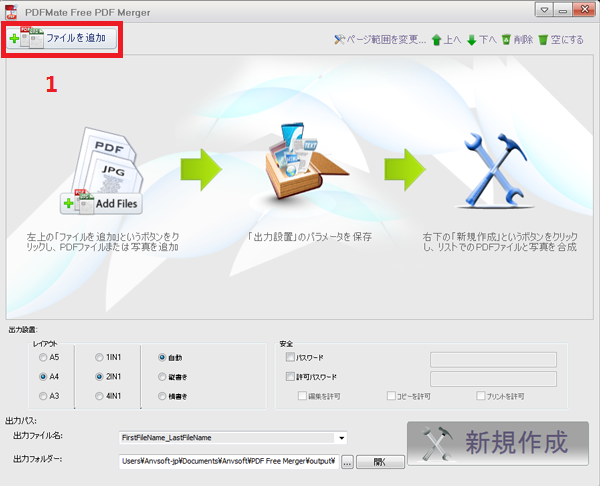Tick the 編集を許可 checkbox
Viewport: 600px width, 486px height.
pyautogui.click(x=302, y=396)
